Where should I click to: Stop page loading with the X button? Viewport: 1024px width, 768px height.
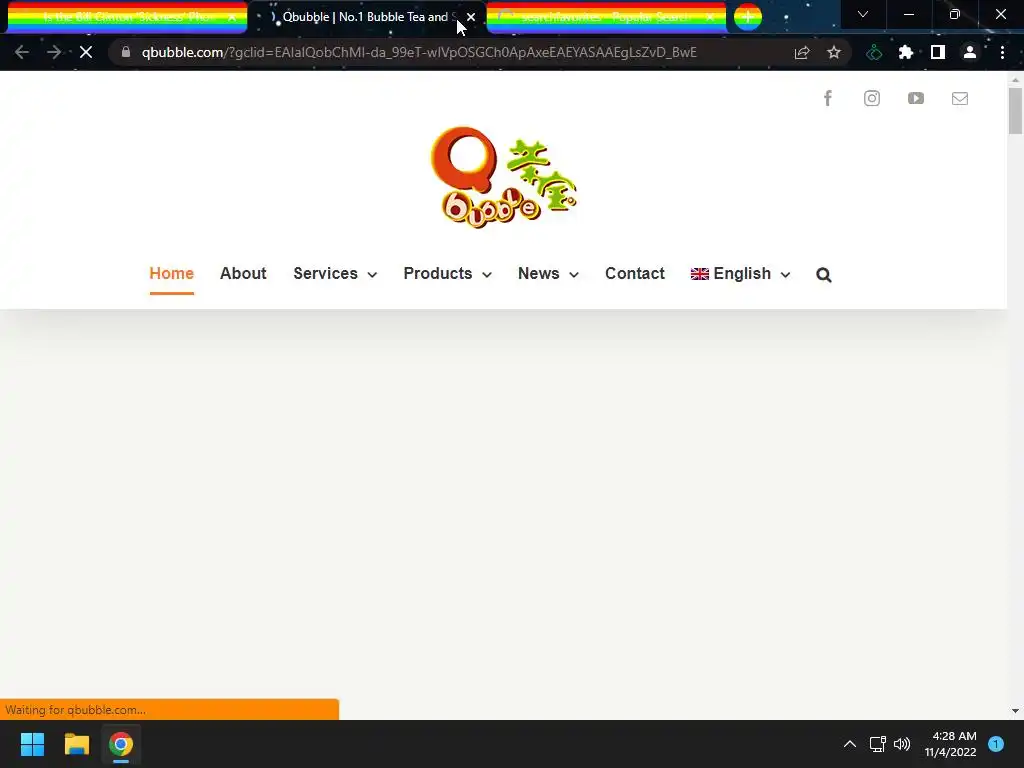pyautogui.click(x=86, y=52)
